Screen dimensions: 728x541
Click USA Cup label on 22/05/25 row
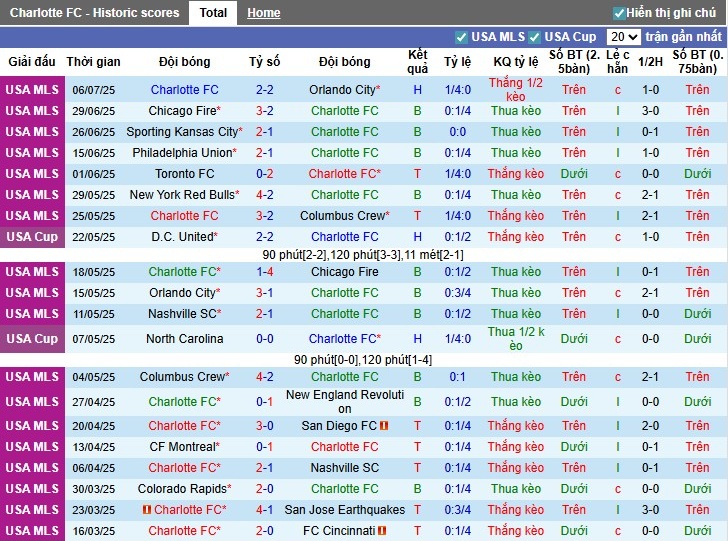(32, 237)
